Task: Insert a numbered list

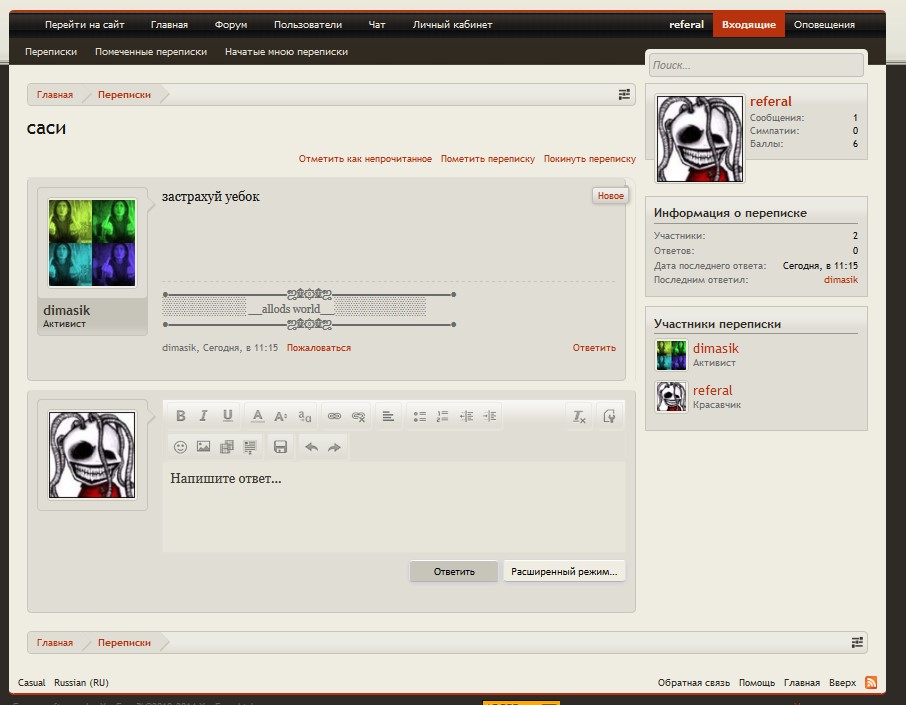Action: (443, 416)
